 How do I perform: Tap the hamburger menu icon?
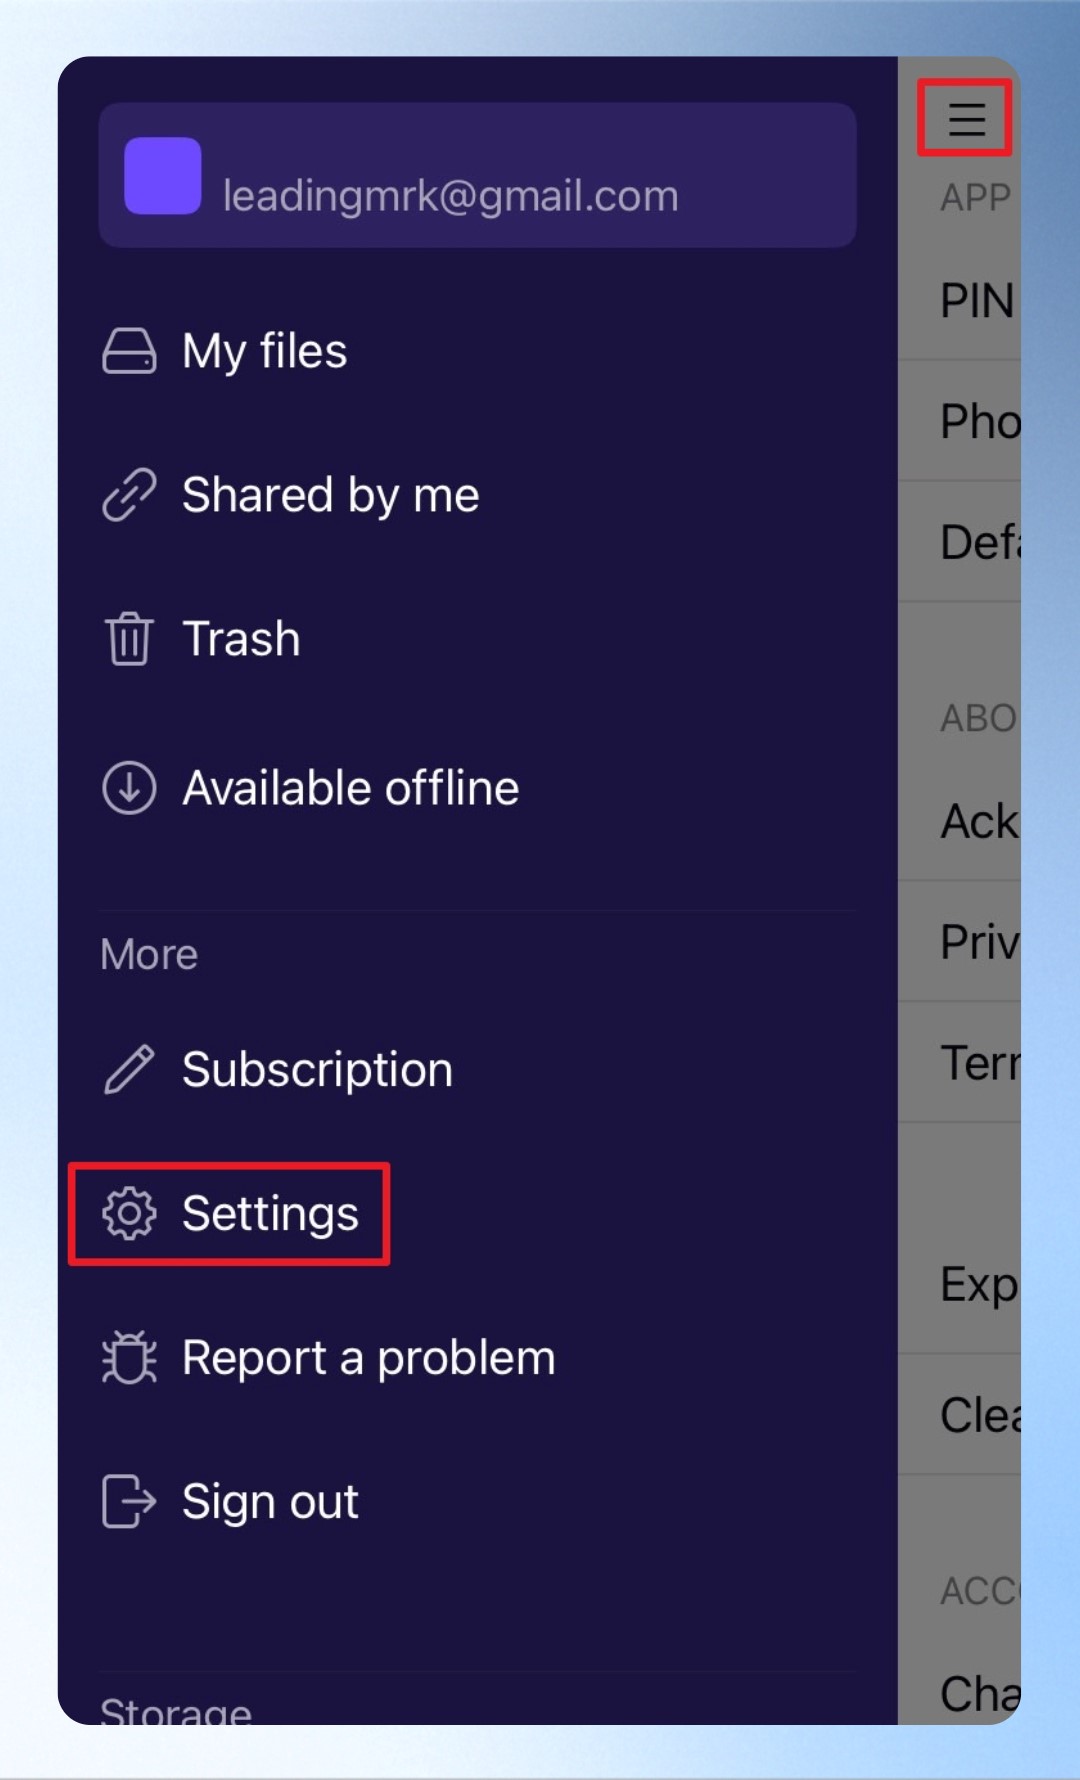966,119
